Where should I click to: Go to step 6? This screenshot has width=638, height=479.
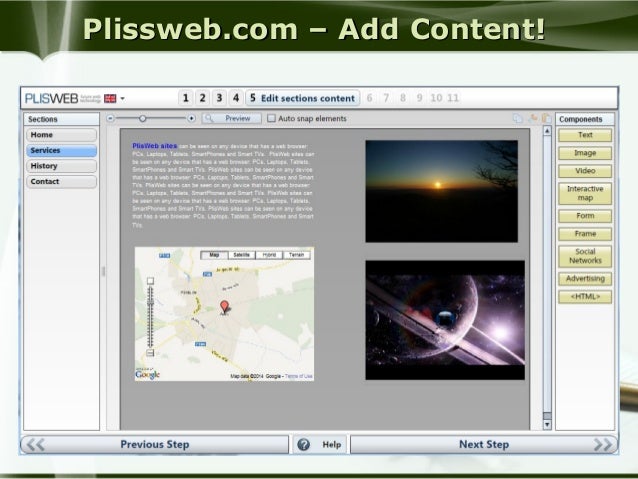(x=369, y=98)
